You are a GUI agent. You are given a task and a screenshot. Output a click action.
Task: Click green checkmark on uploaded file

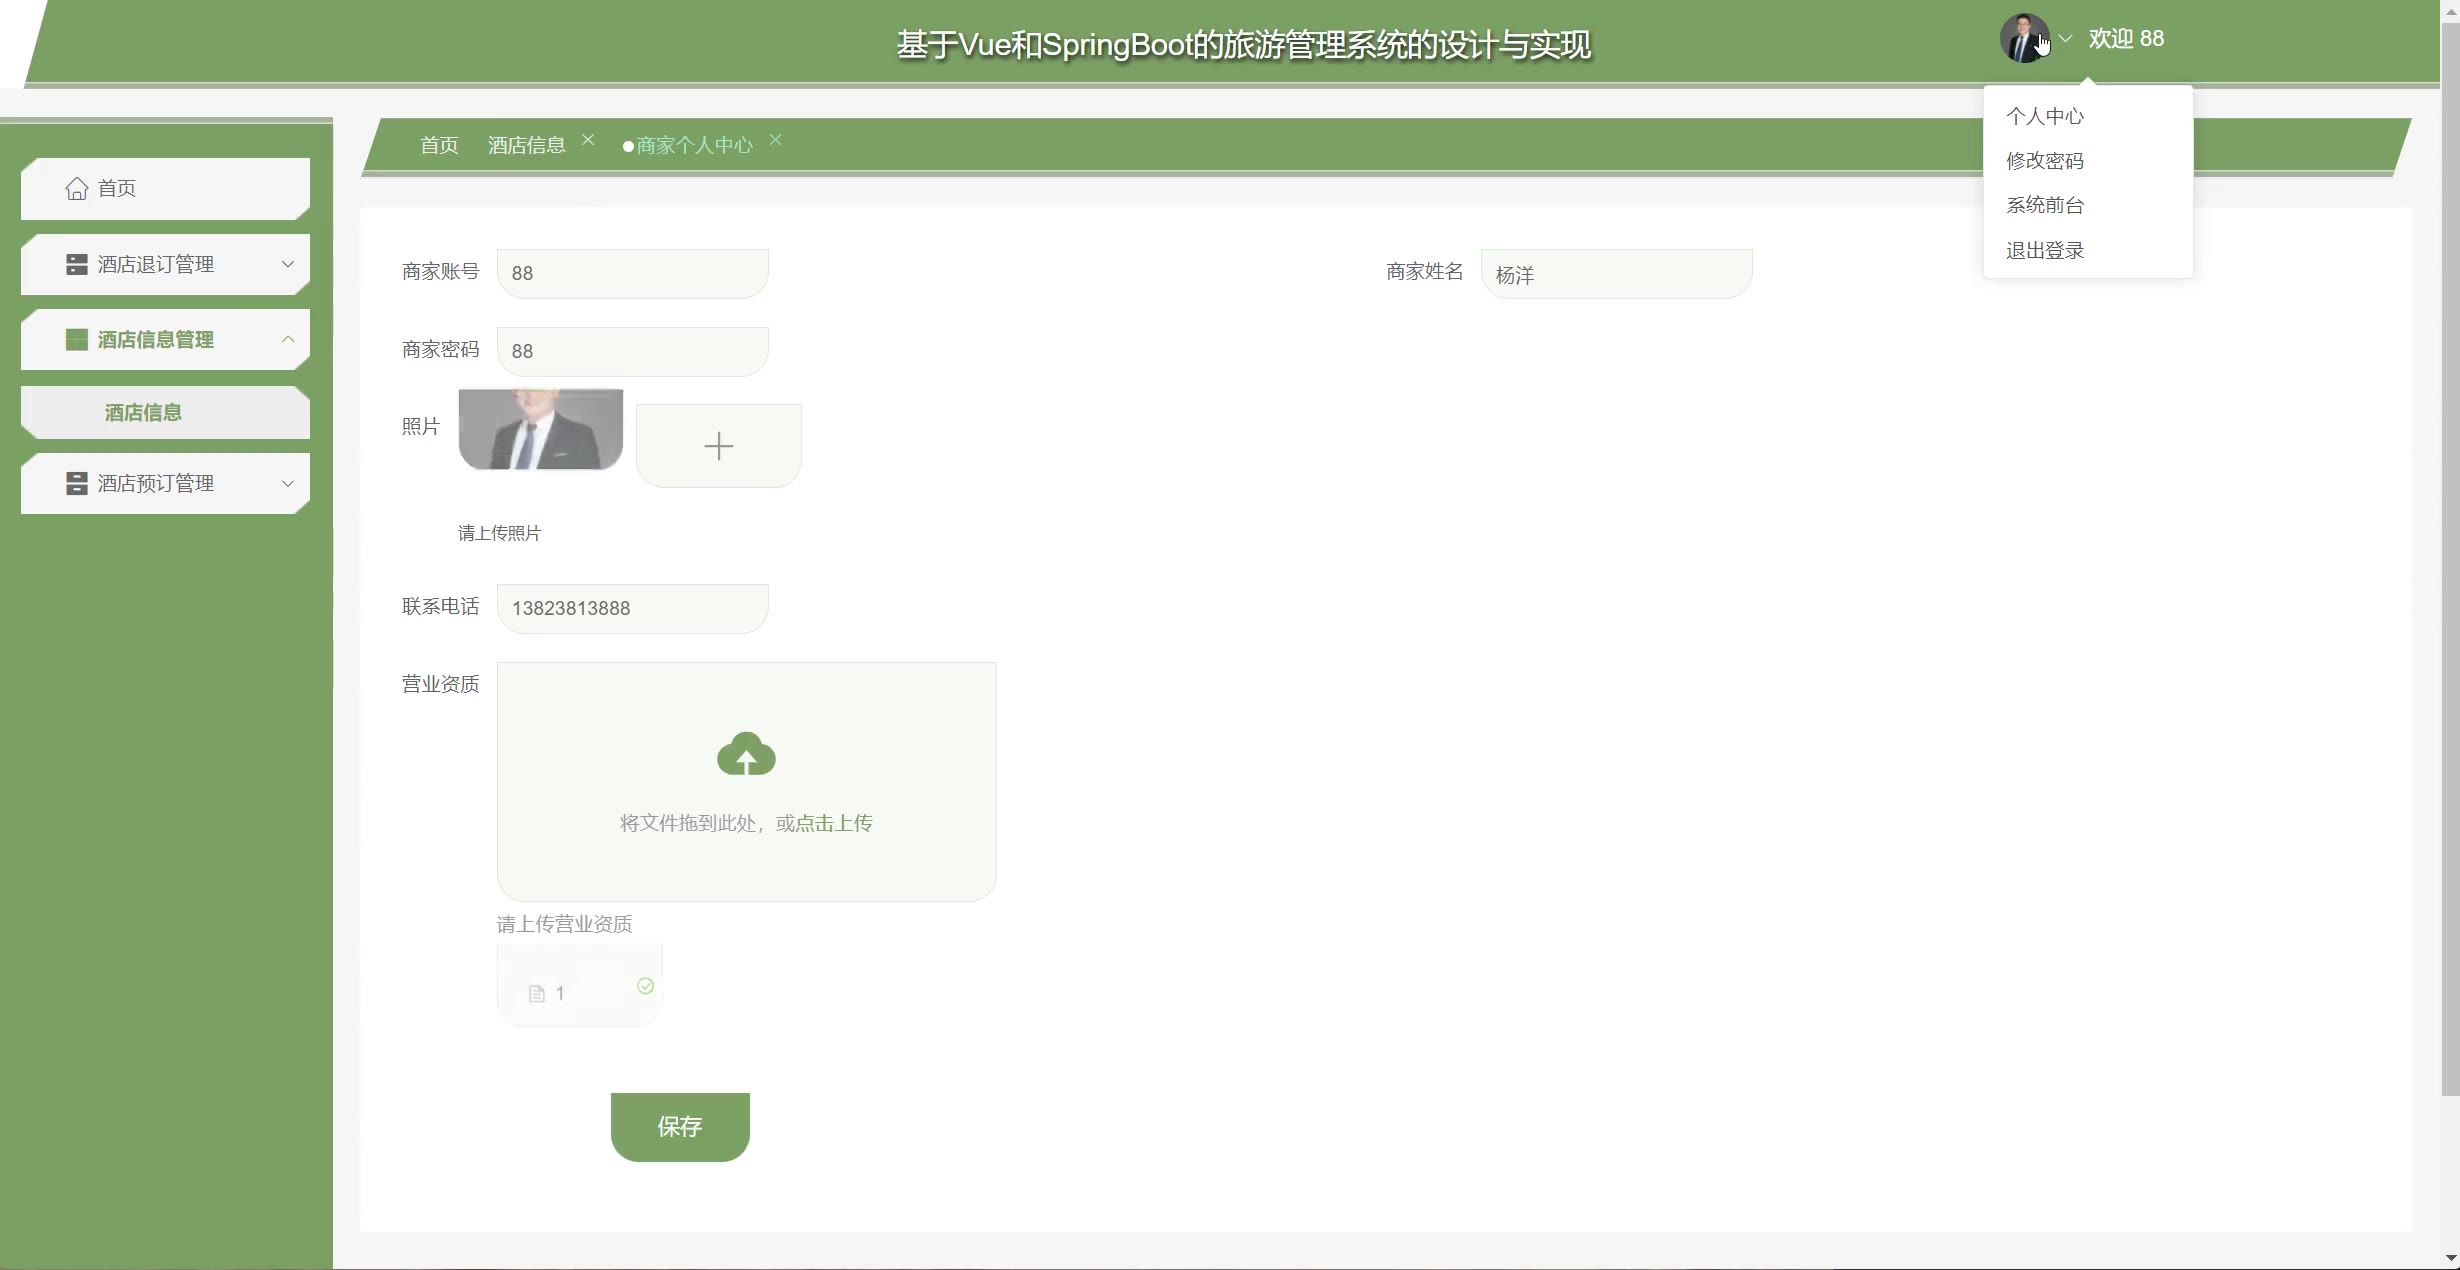pyautogui.click(x=646, y=986)
